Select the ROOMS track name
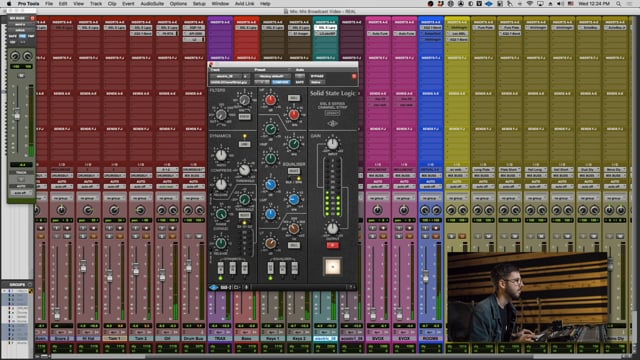 [430, 338]
